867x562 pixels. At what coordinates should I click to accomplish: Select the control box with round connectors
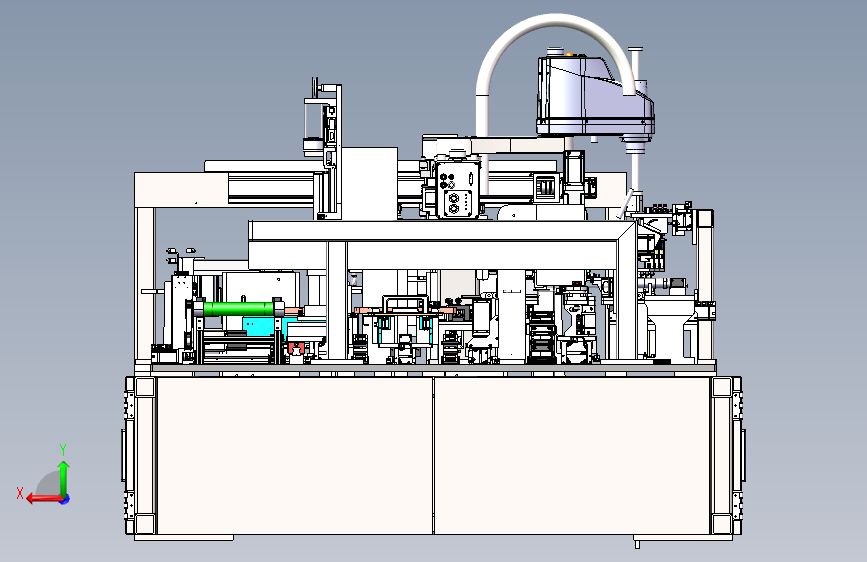pyautogui.click(x=457, y=188)
